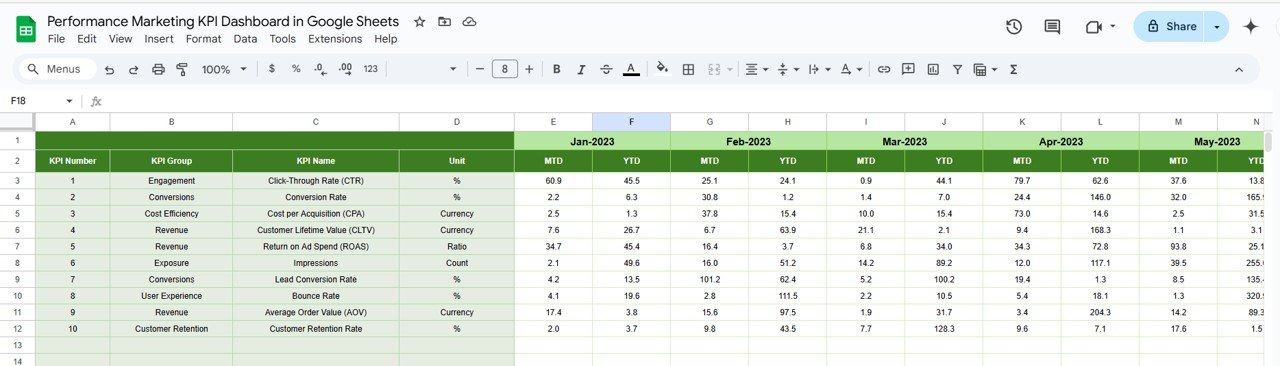This screenshot has height=366, width=1280.
Task: Click the Menus search box
Action: tap(57, 69)
